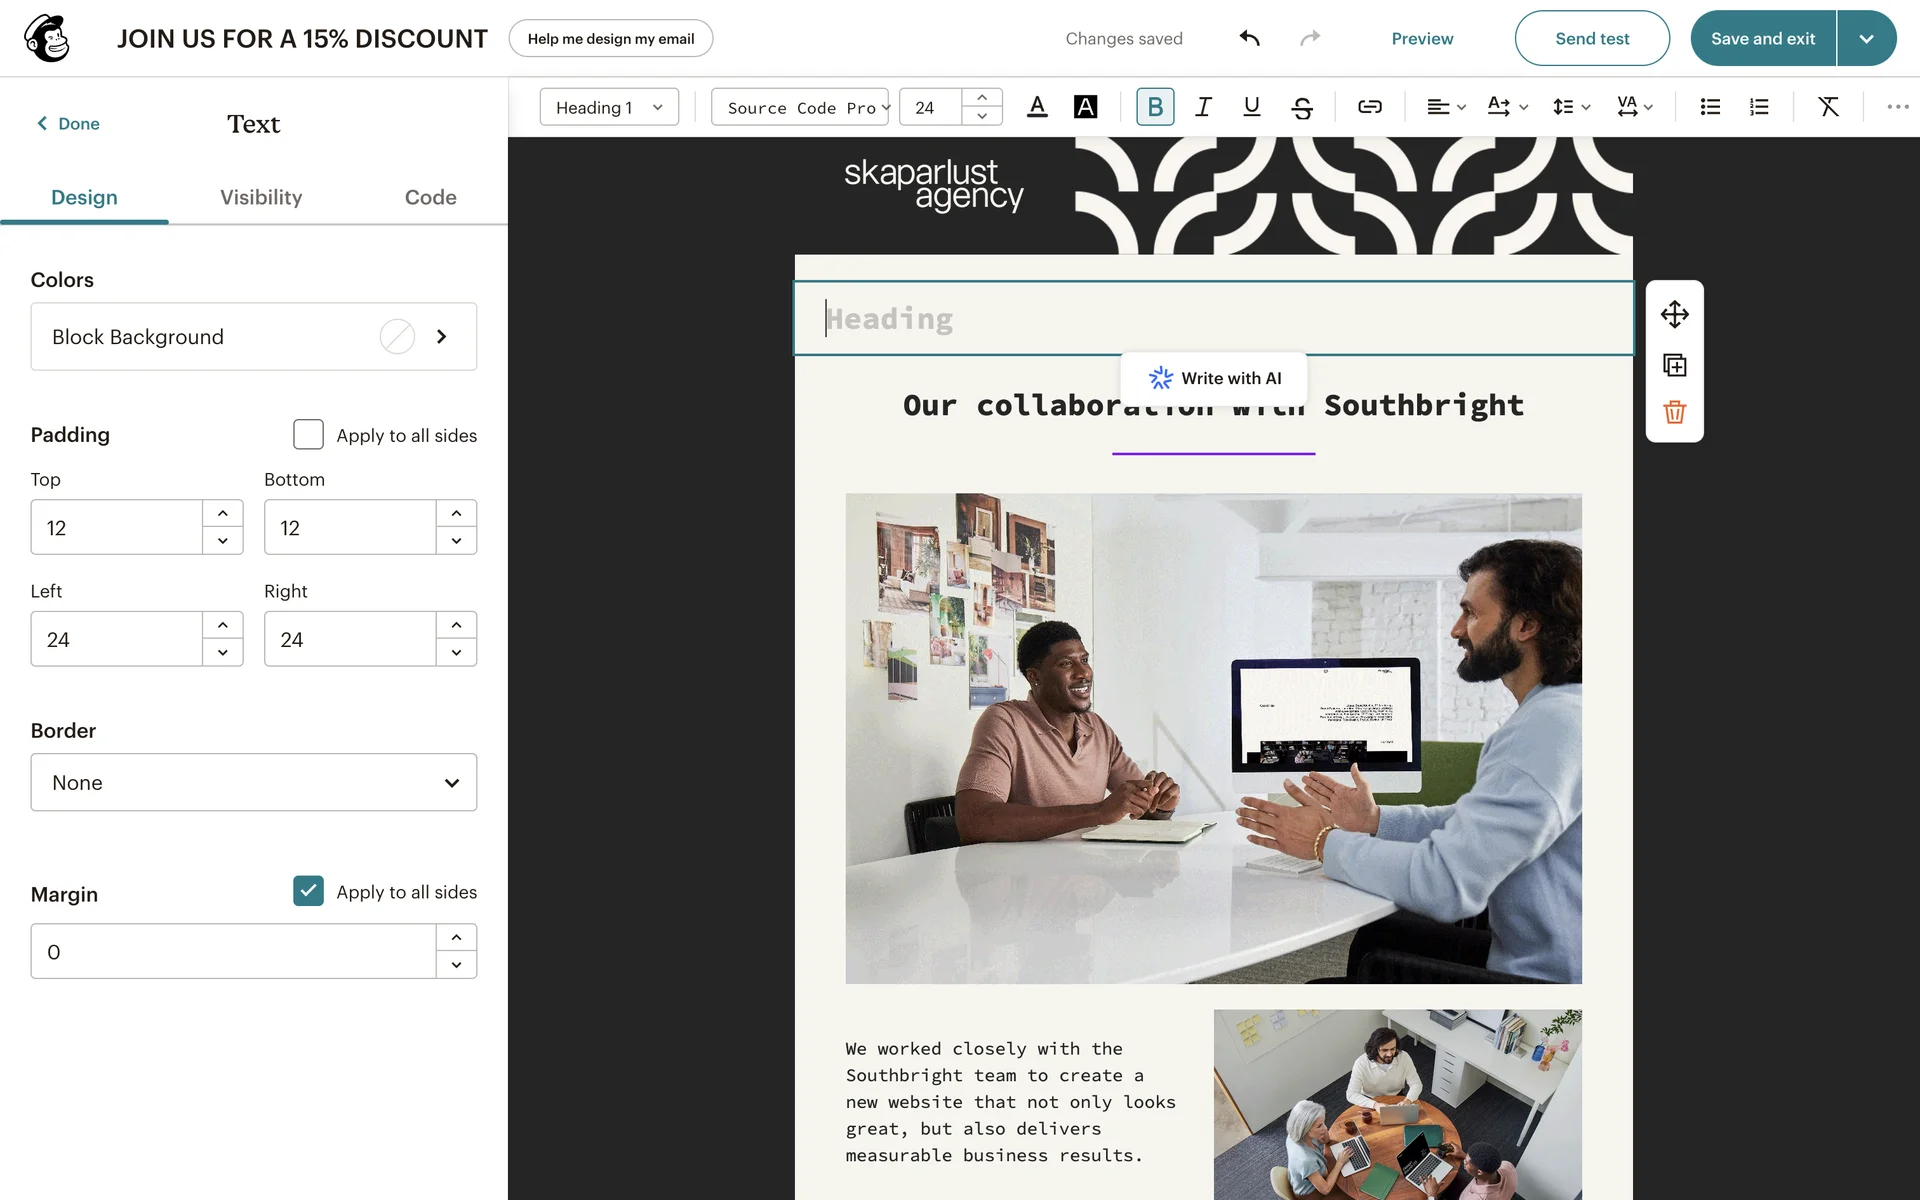1920x1200 pixels.
Task: Click the Send test button
Action: click(x=1591, y=38)
